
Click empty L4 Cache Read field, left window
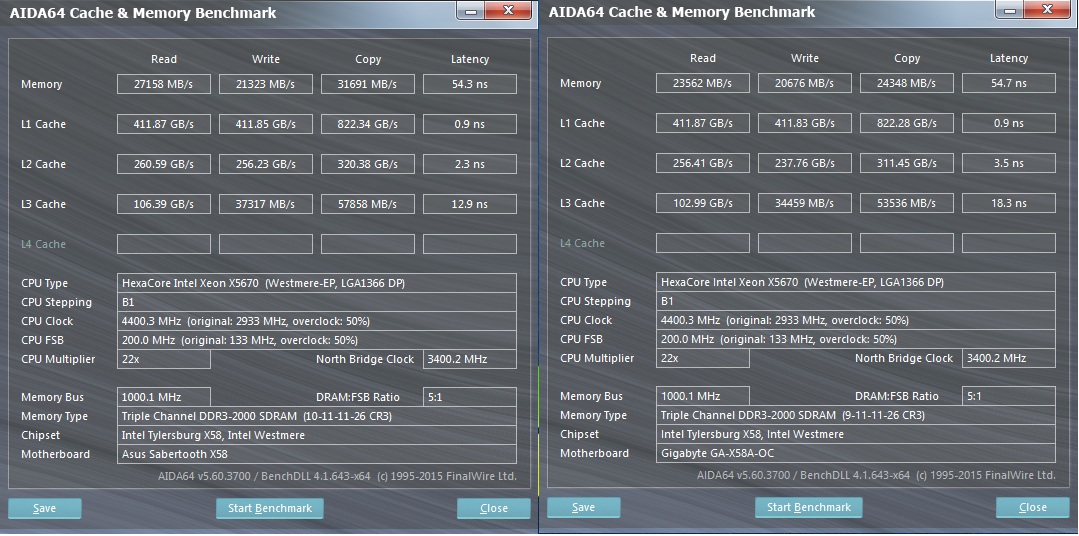tap(164, 244)
